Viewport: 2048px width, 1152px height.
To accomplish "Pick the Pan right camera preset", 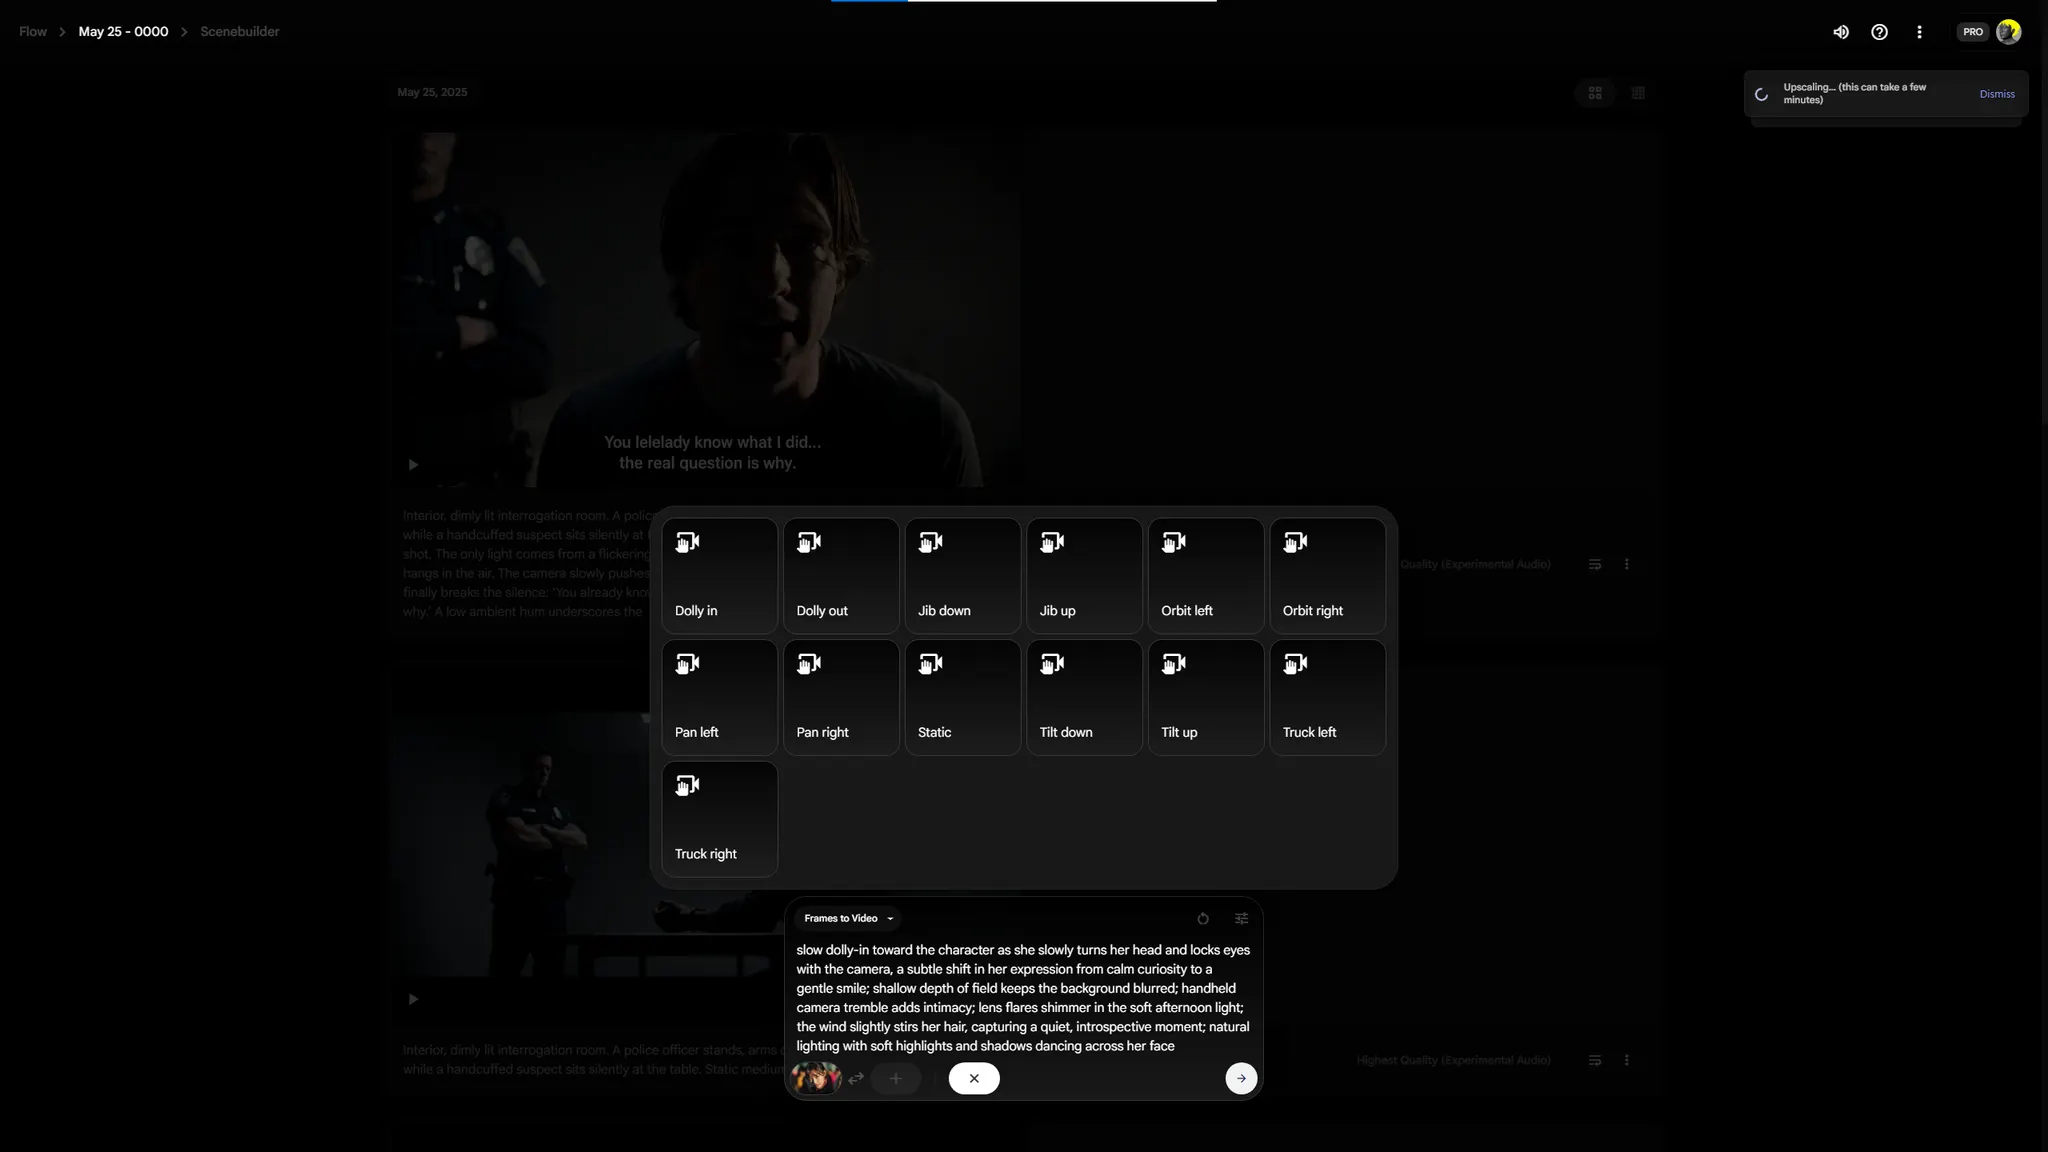I will tap(840, 698).
